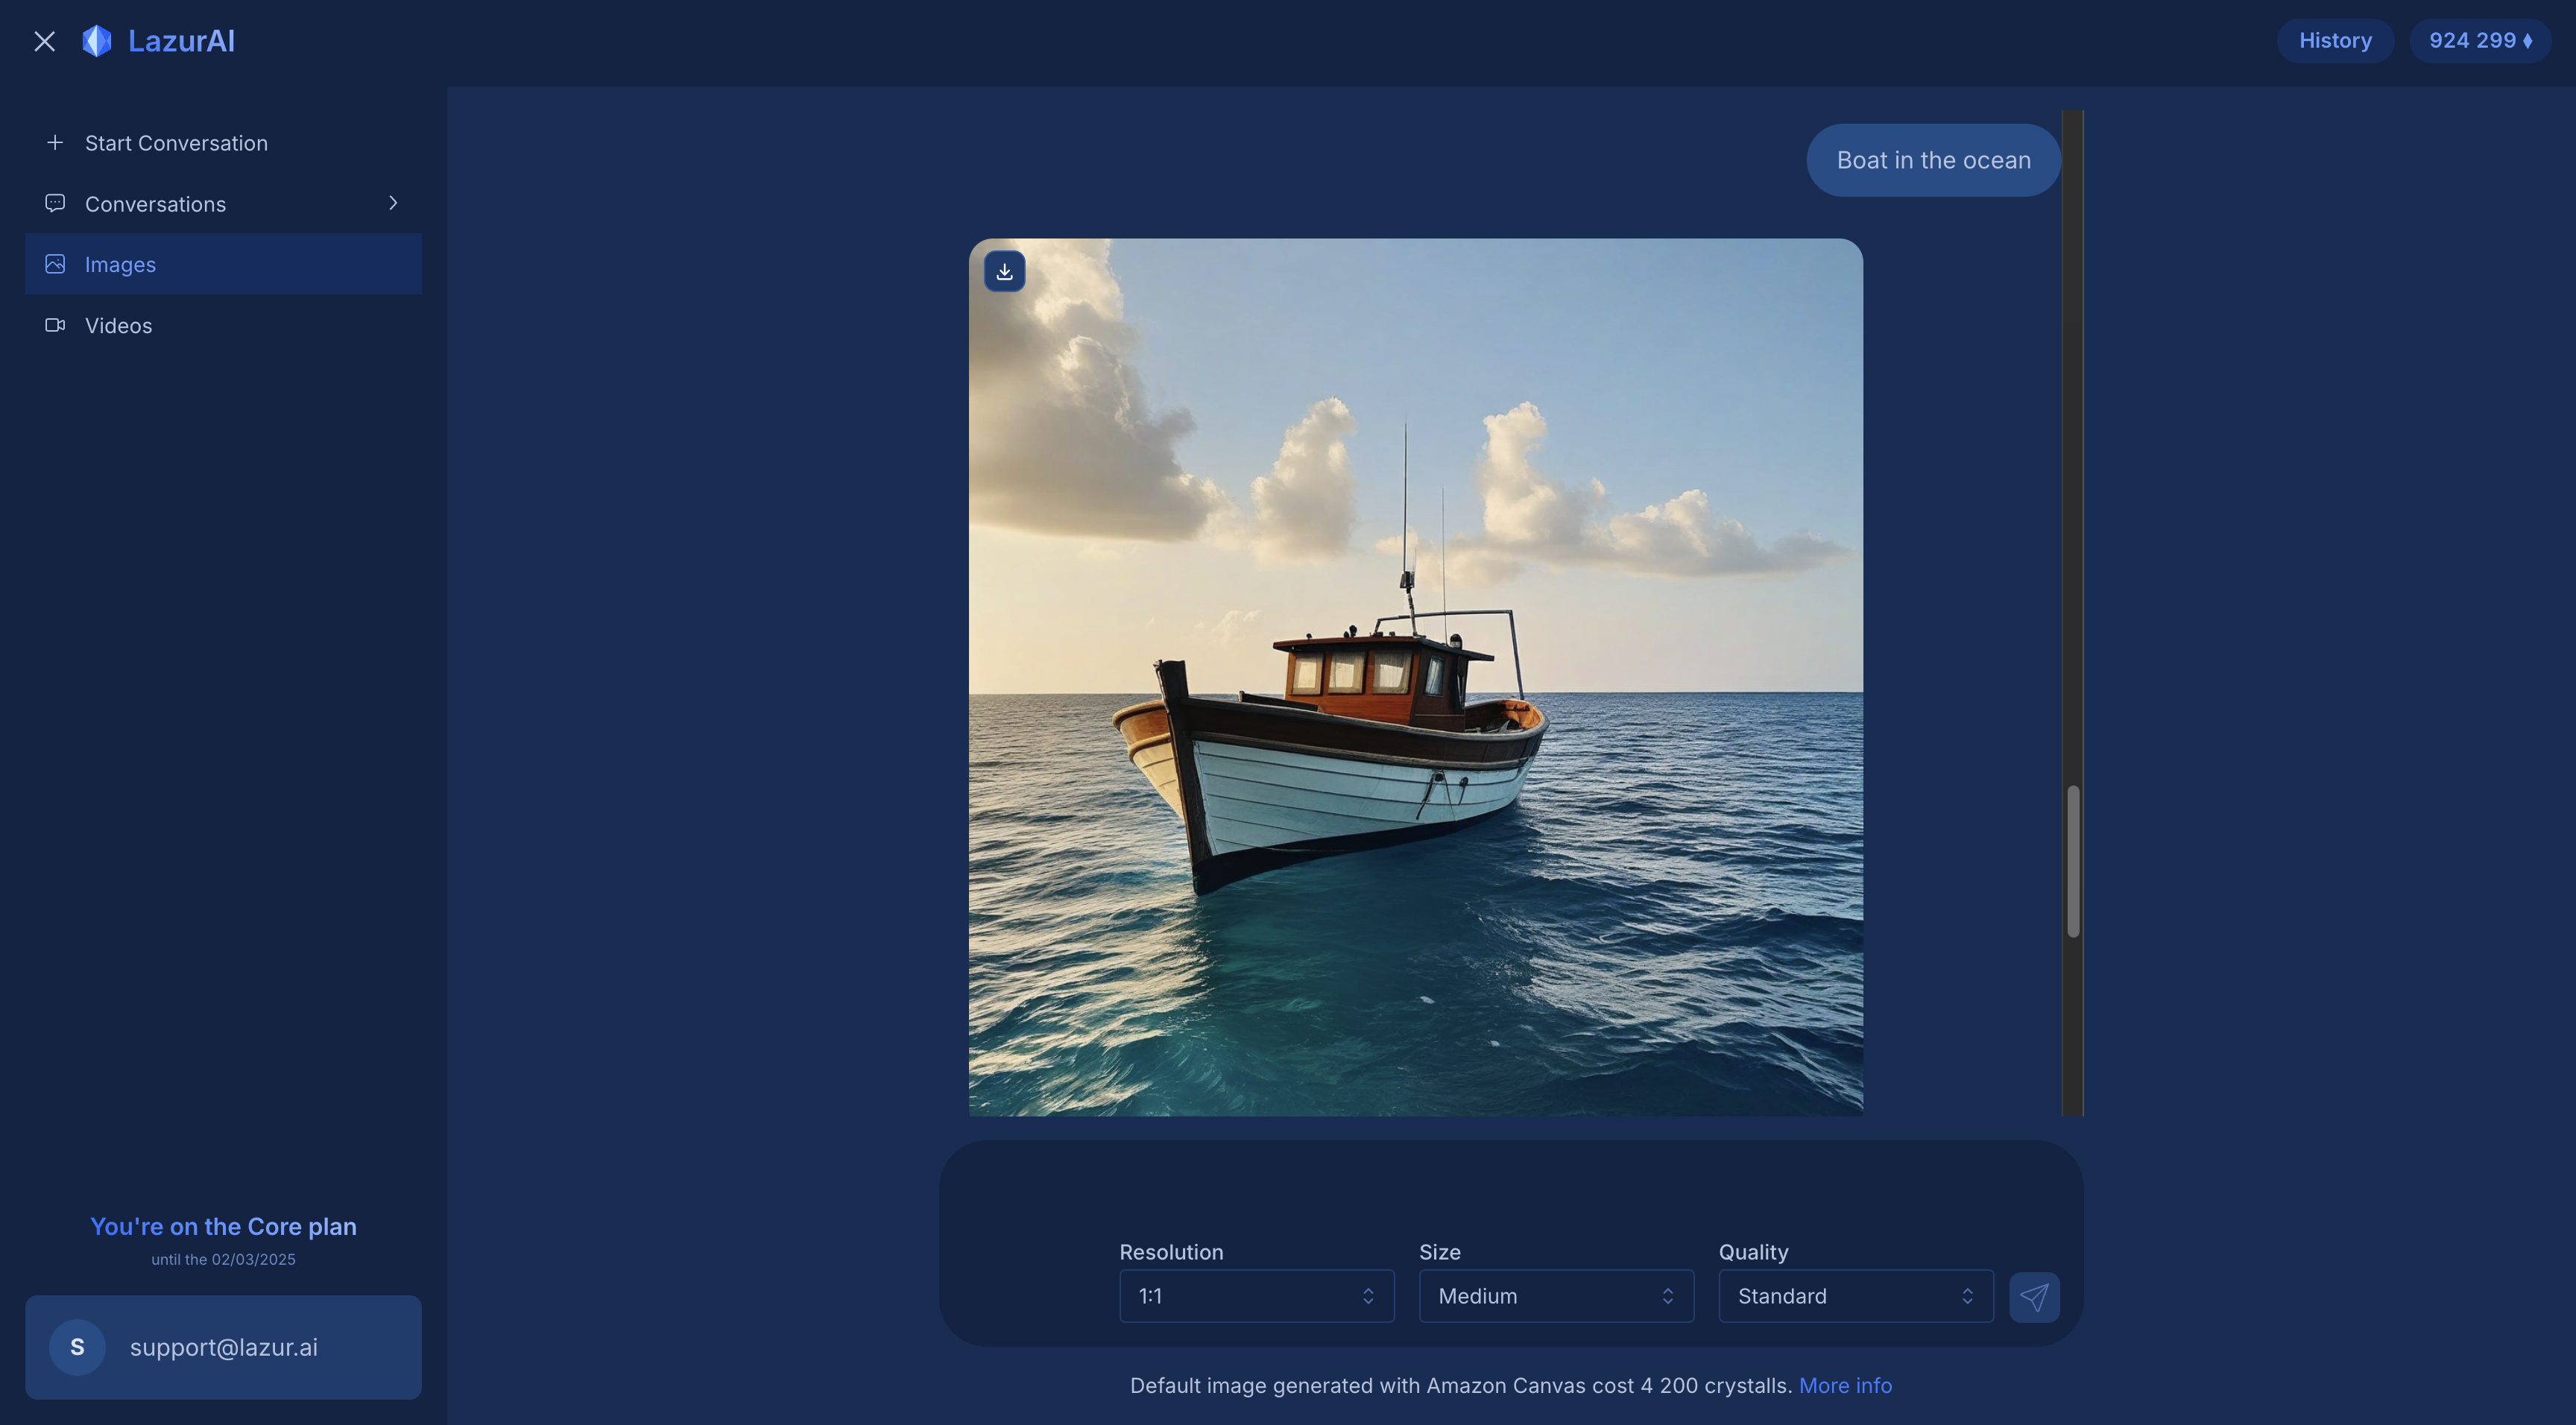The image size is (2576, 1425).
Task: Click the plus icon for Start Conversation
Action: point(55,143)
